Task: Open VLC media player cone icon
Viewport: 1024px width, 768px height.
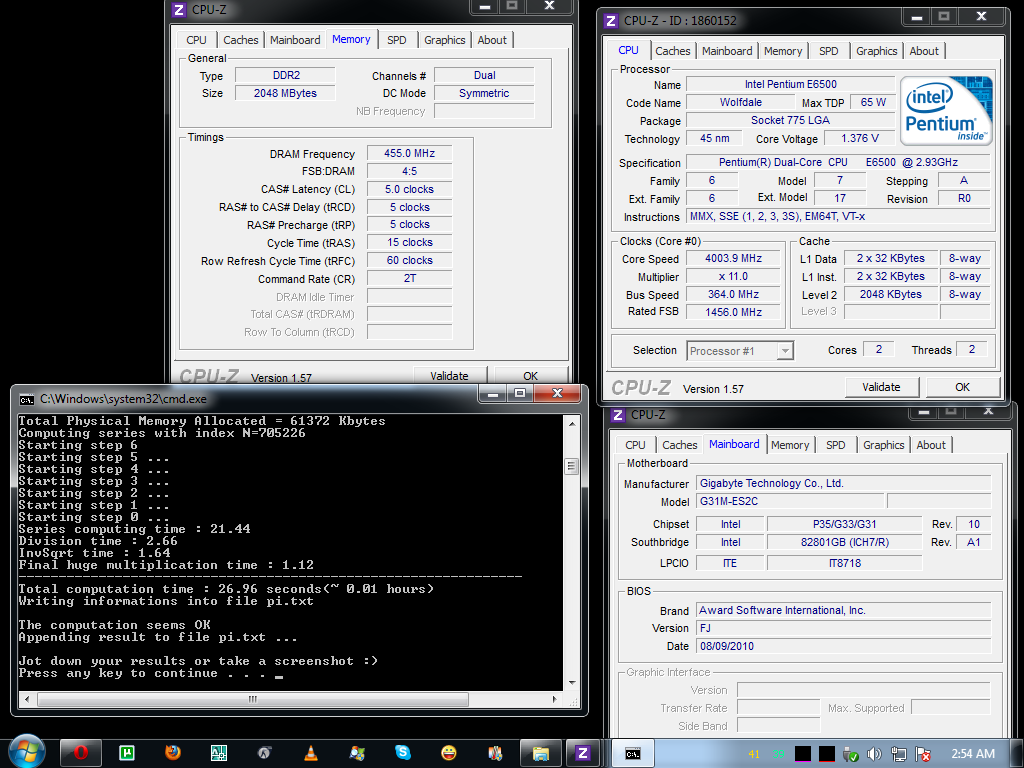Action: (311, 753)
